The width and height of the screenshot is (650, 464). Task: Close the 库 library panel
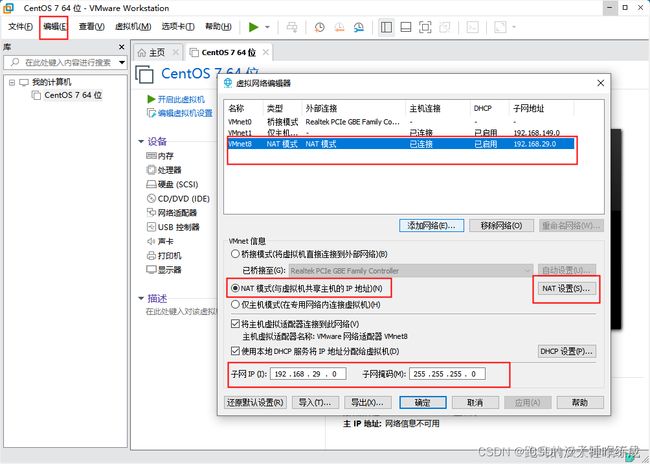(x=121, y=47)
